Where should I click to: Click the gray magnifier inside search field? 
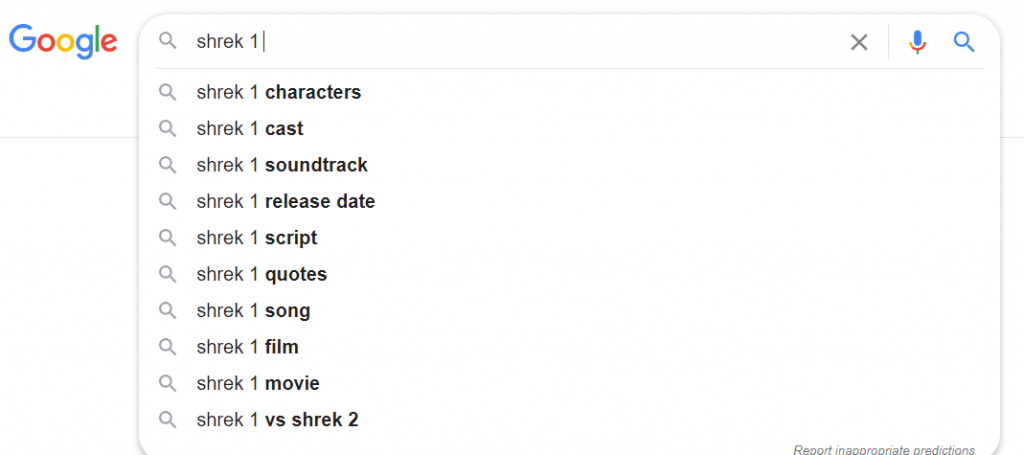pos(168,42)
